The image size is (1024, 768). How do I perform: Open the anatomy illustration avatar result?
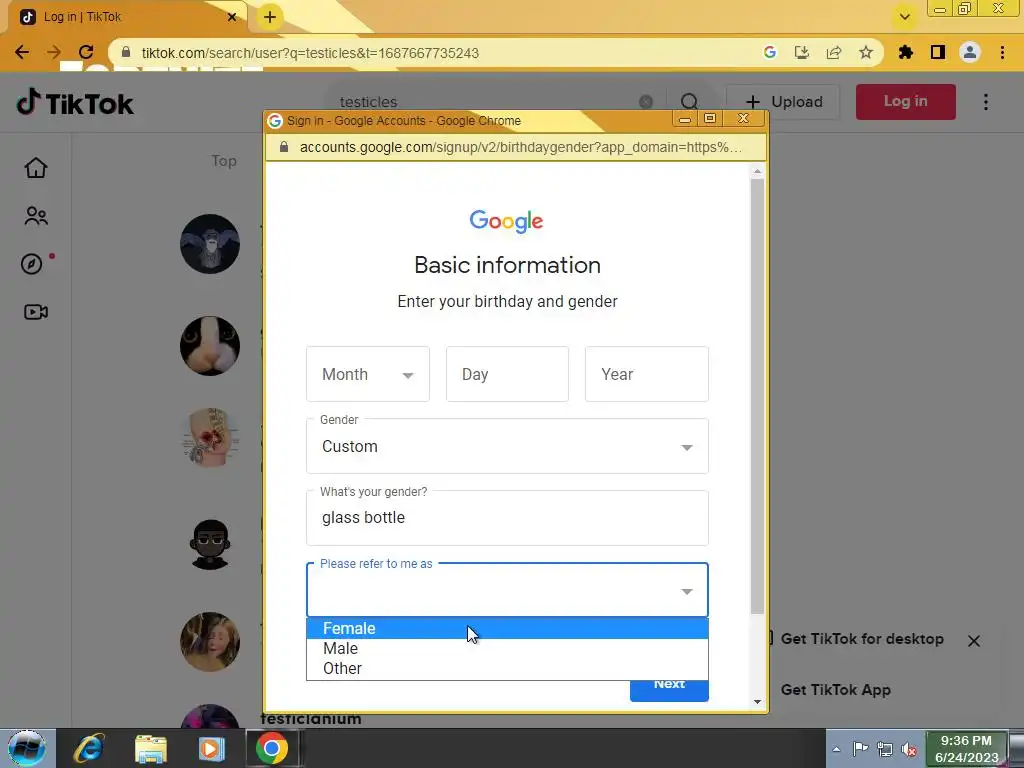210,438
